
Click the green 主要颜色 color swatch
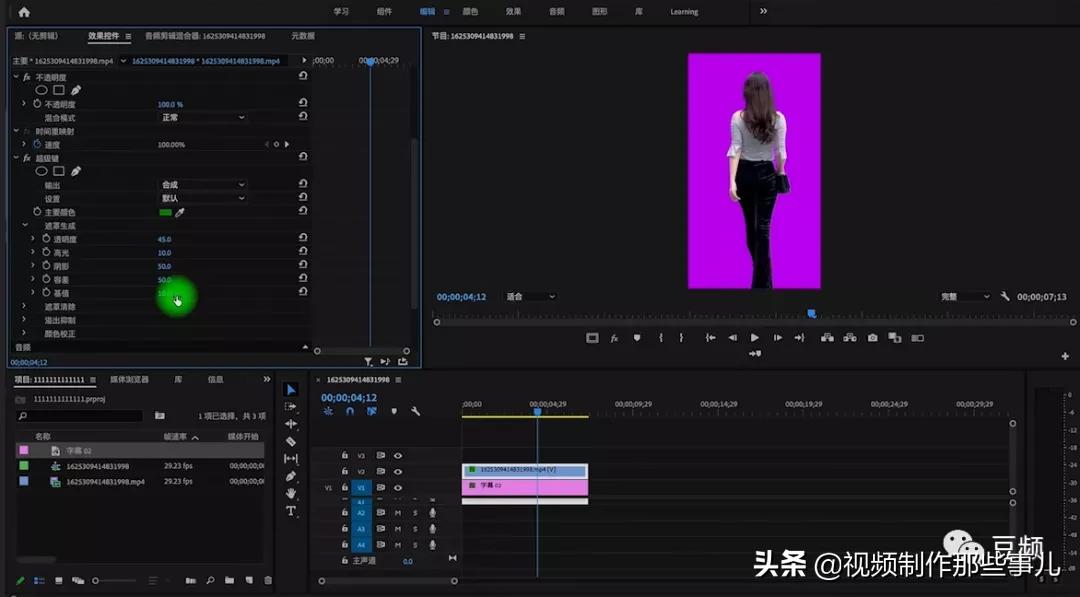[166, 212]
